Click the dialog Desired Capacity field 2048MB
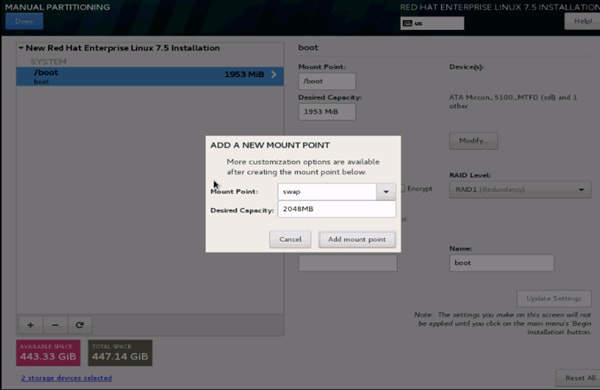Viewport: 600px width, 390px height. 337,209
